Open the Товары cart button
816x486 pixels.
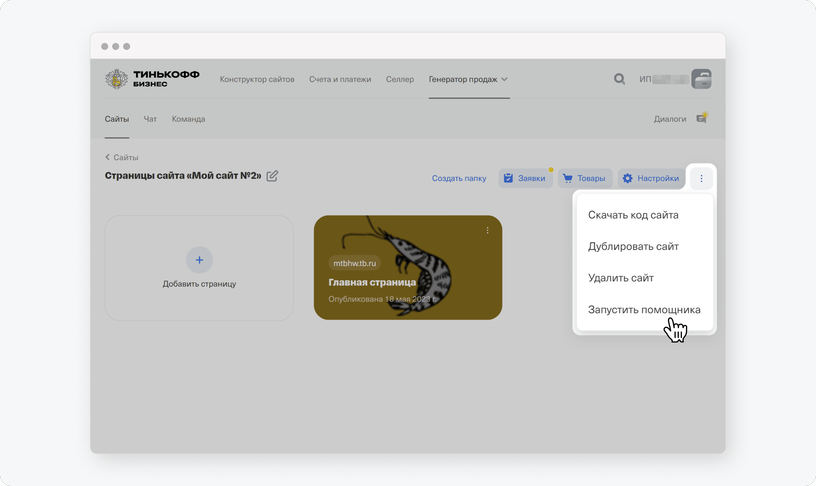[585, 178]
